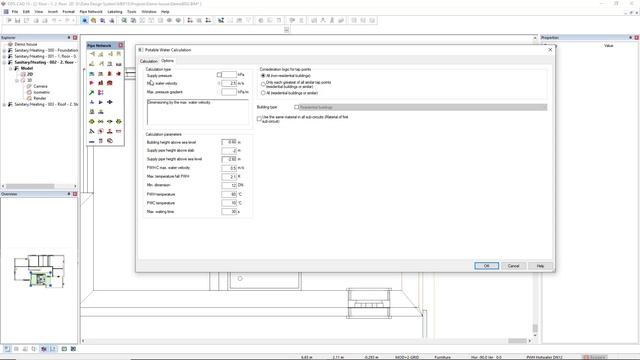
Task: Click the Max. waiting time input field
Action: (229, 212)
